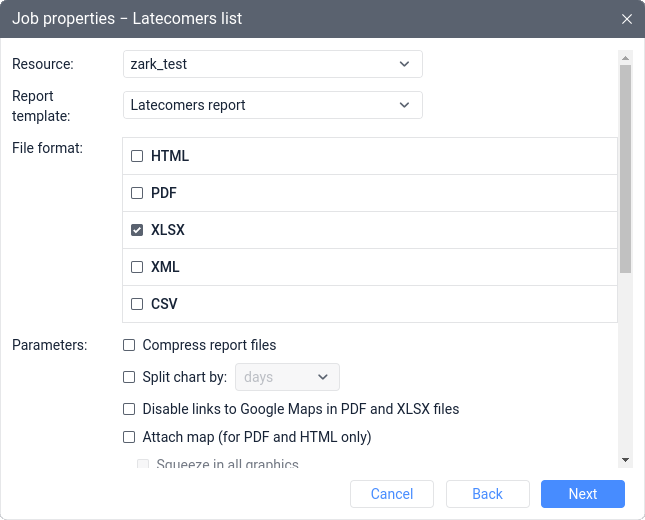Expand the Report template dropdown
Screen dimensions: 645x520
coord(273,105)
